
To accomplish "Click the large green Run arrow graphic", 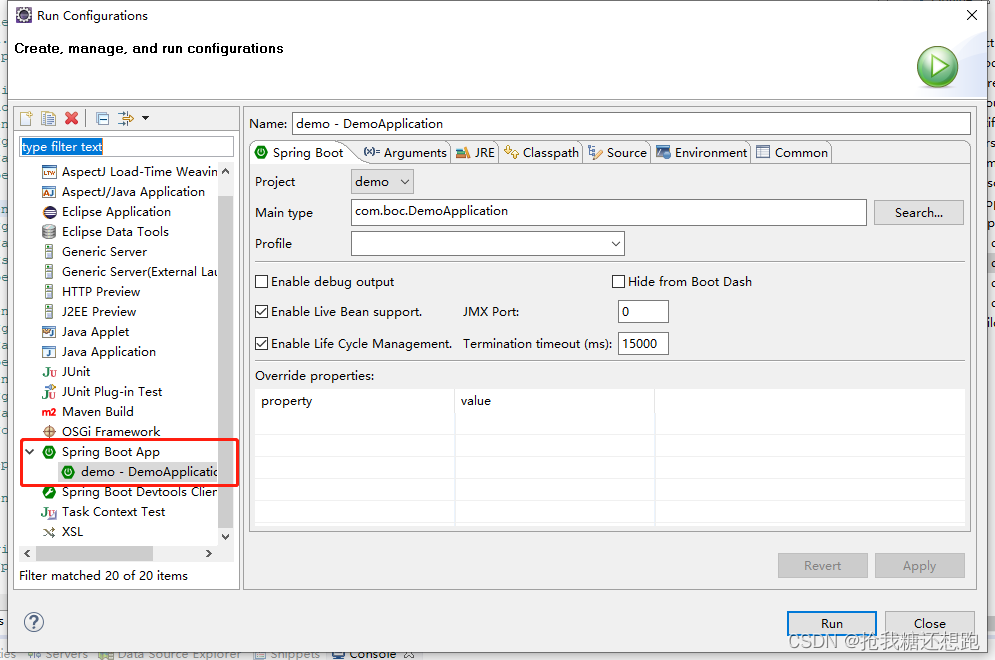I will click(937, 67).
